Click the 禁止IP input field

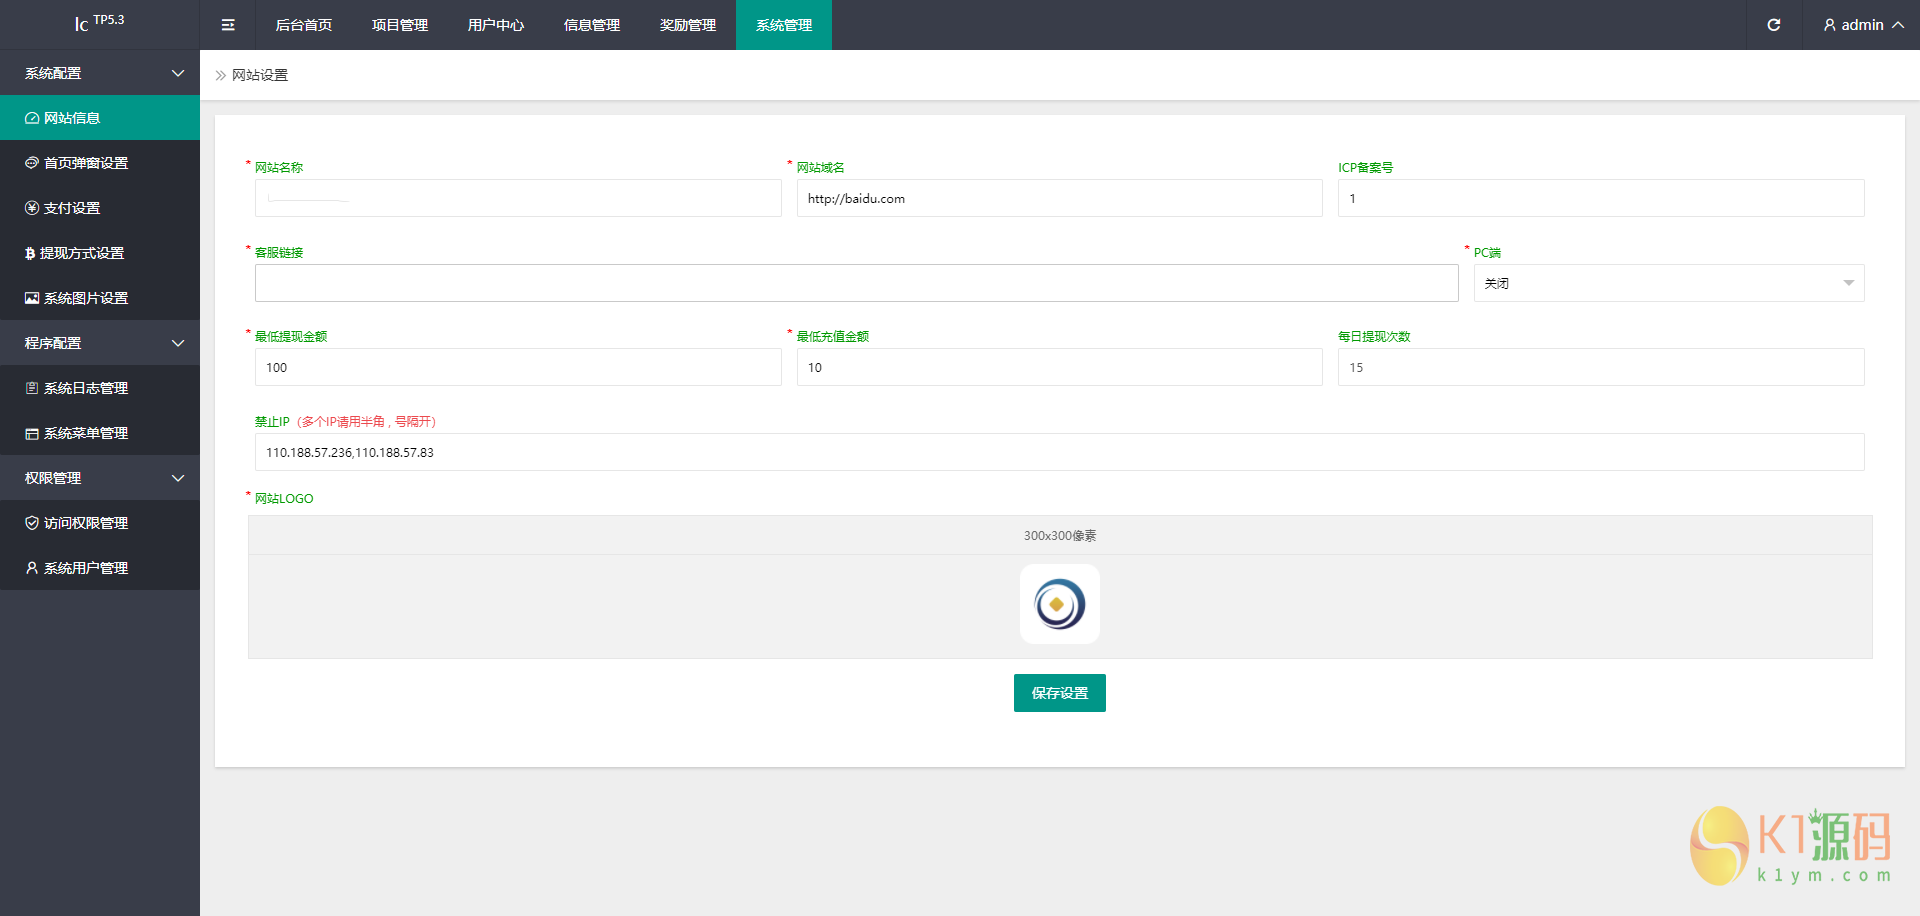point(1060,452)
